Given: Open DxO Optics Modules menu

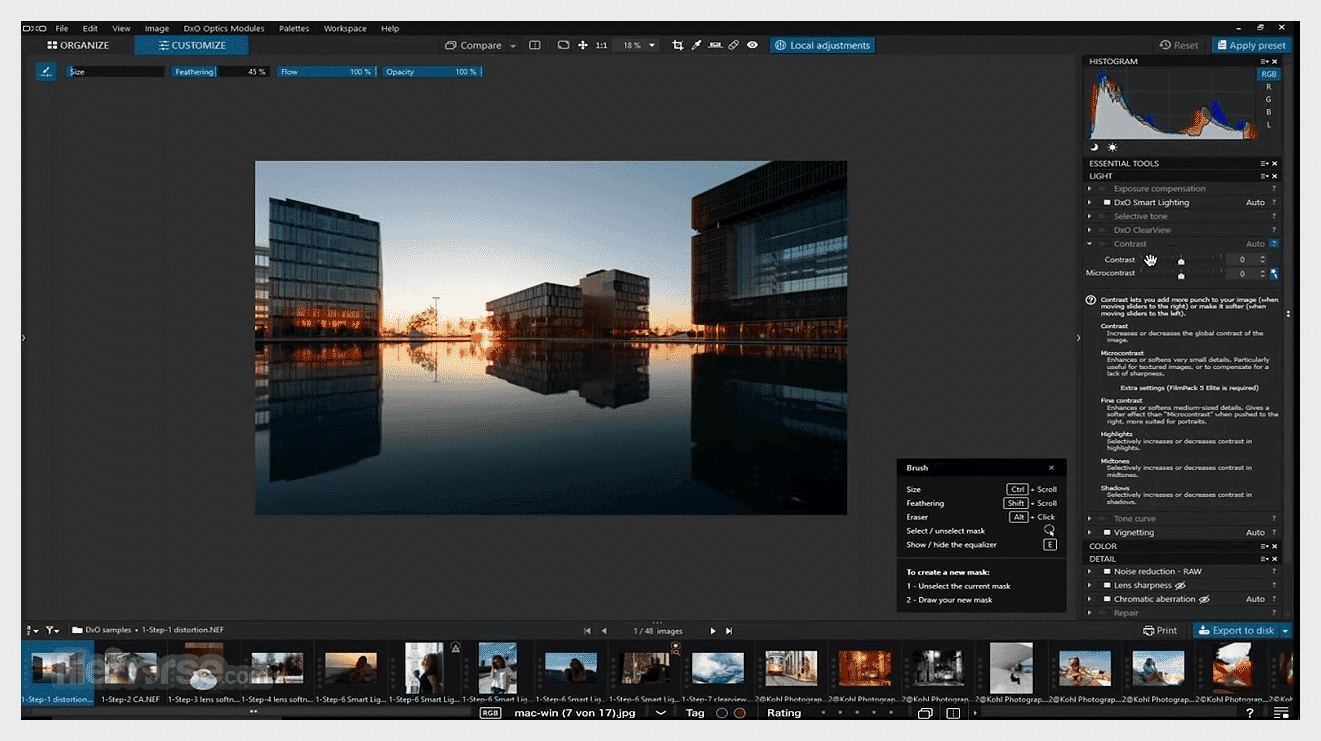Looking at the screenshot, I should click(x=224, y=28).
